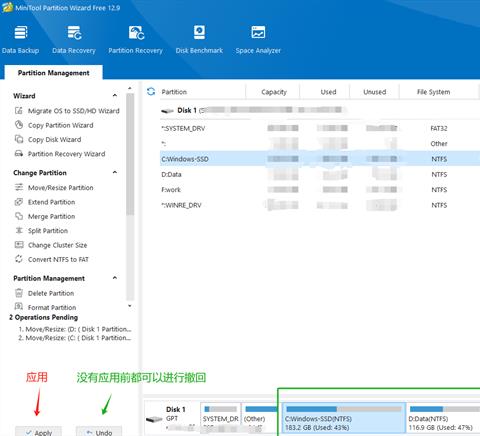480x436 pixels.
Task: Click the Delete Partition trash icon
Action: (x=19, y=293)
